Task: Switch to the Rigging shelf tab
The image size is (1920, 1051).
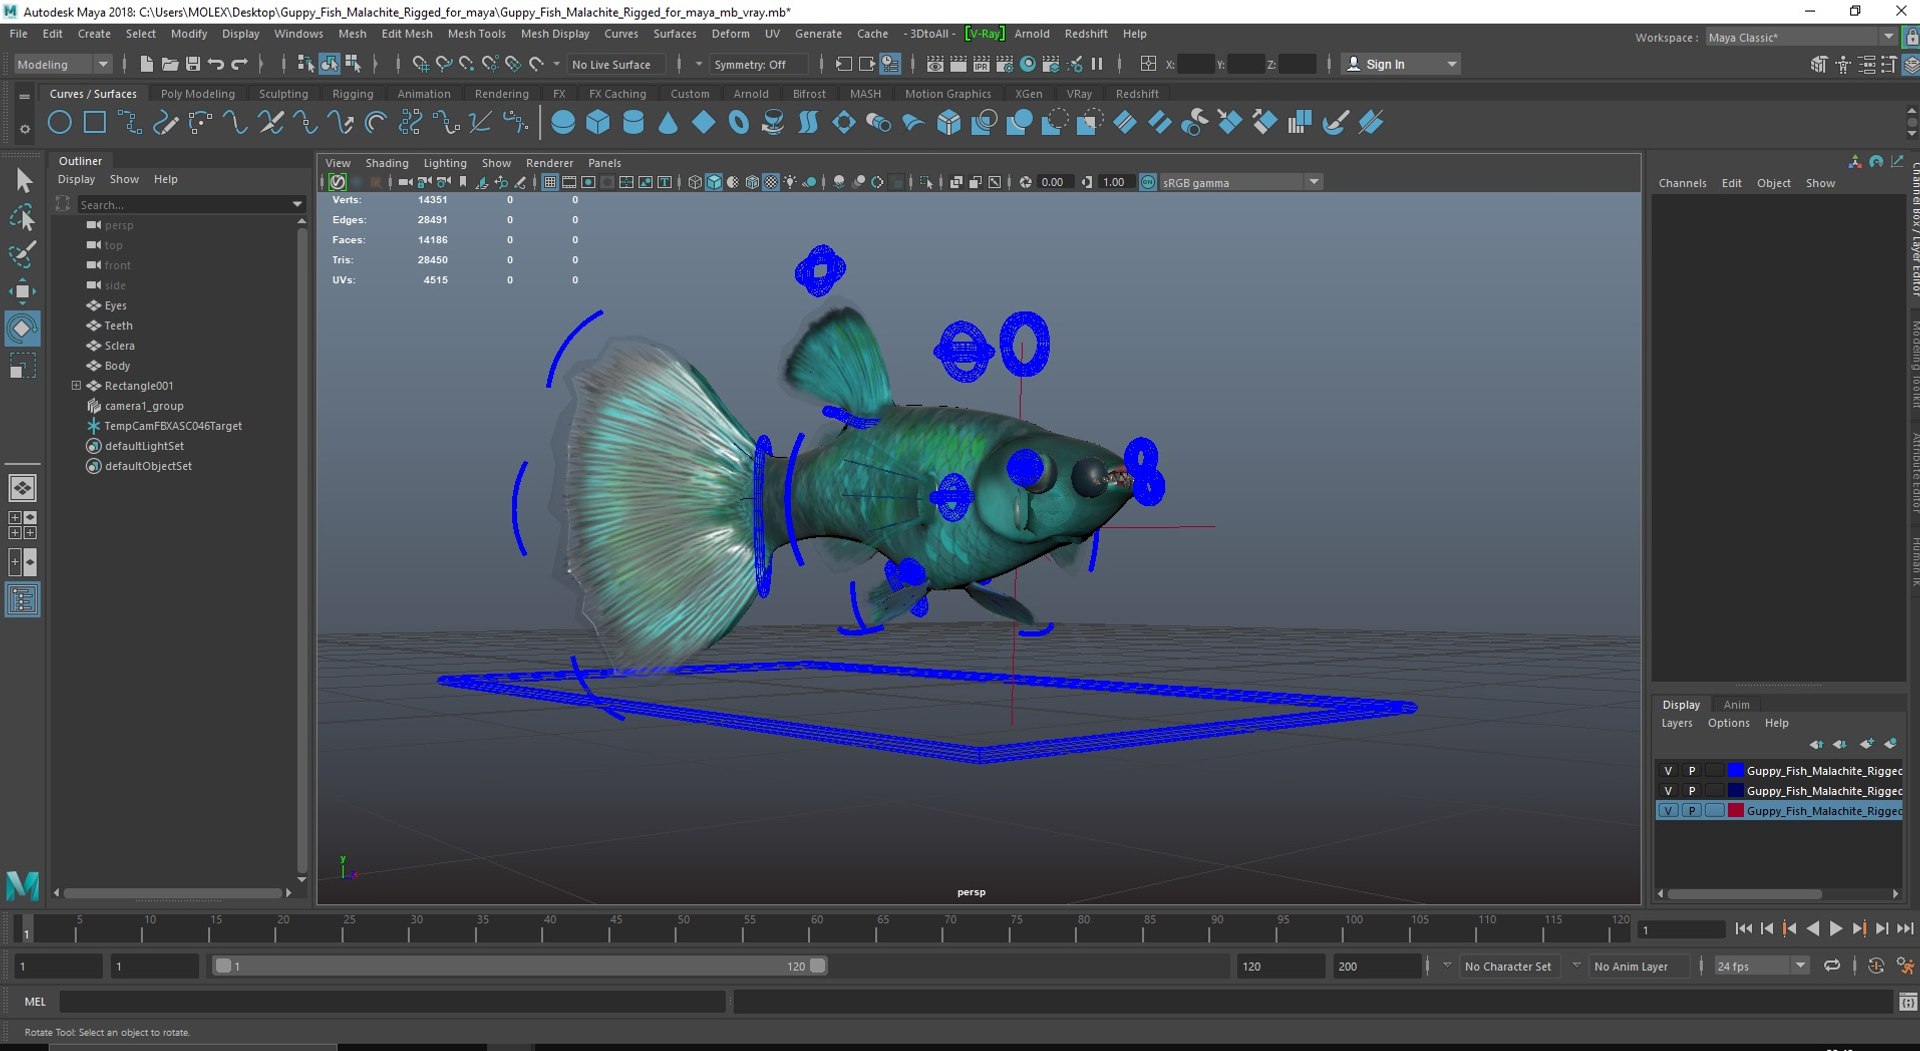Action: click(x=352, y=94)
